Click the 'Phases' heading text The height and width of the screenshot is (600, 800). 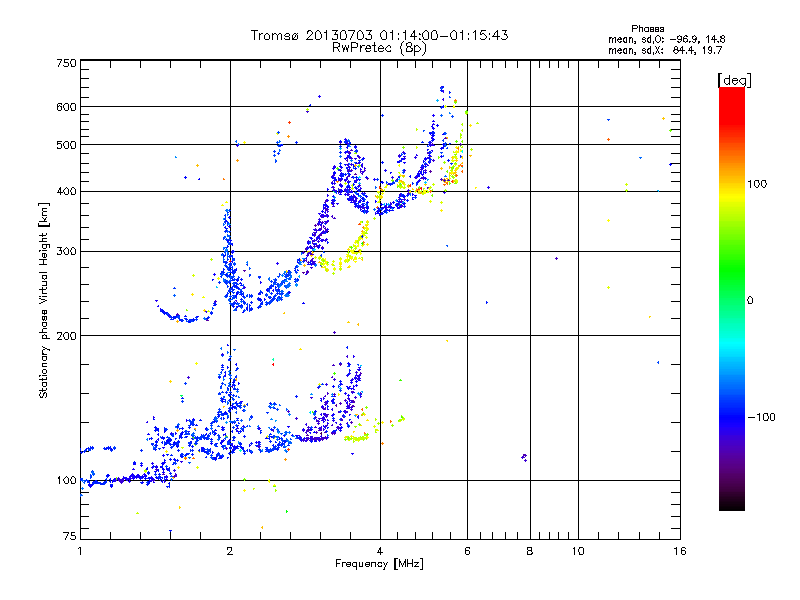pyautogui.click(x=647, y=29)
